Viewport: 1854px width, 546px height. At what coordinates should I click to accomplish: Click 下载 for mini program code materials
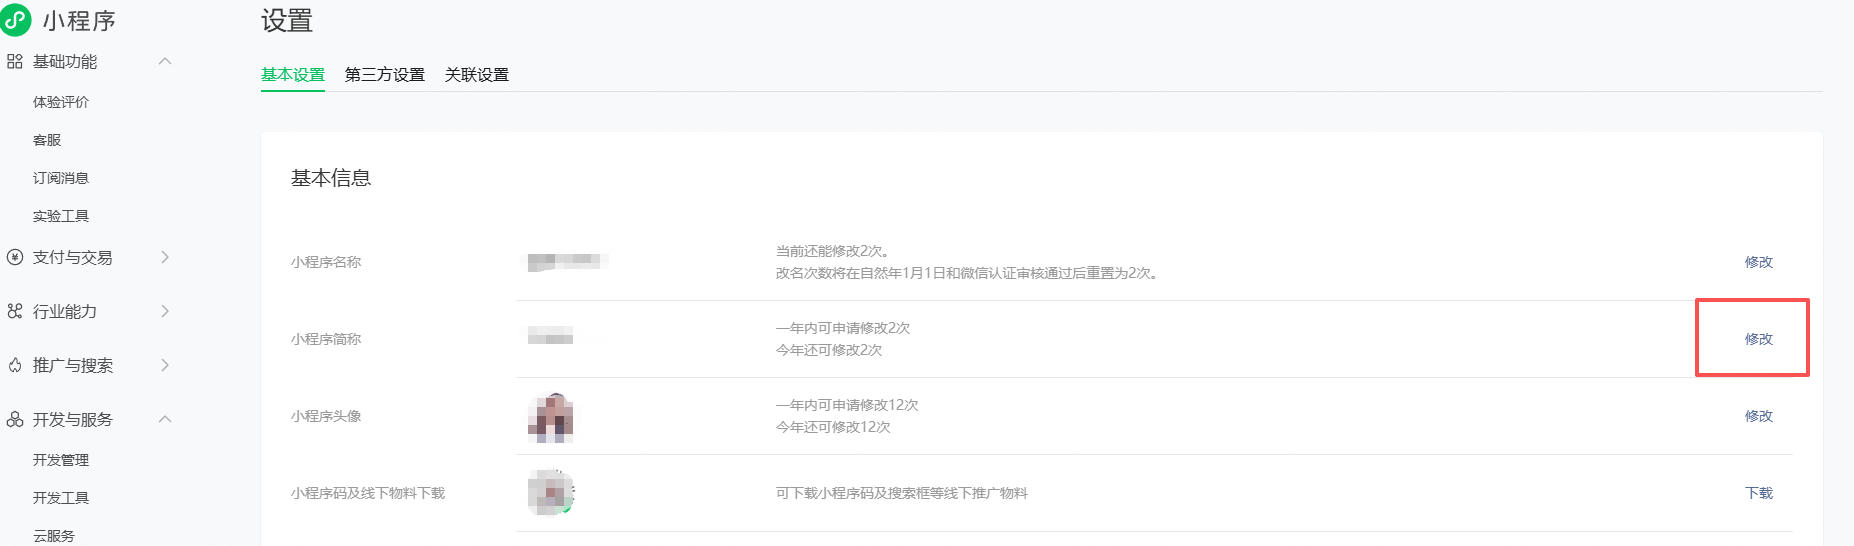[x=1759, y=493]
